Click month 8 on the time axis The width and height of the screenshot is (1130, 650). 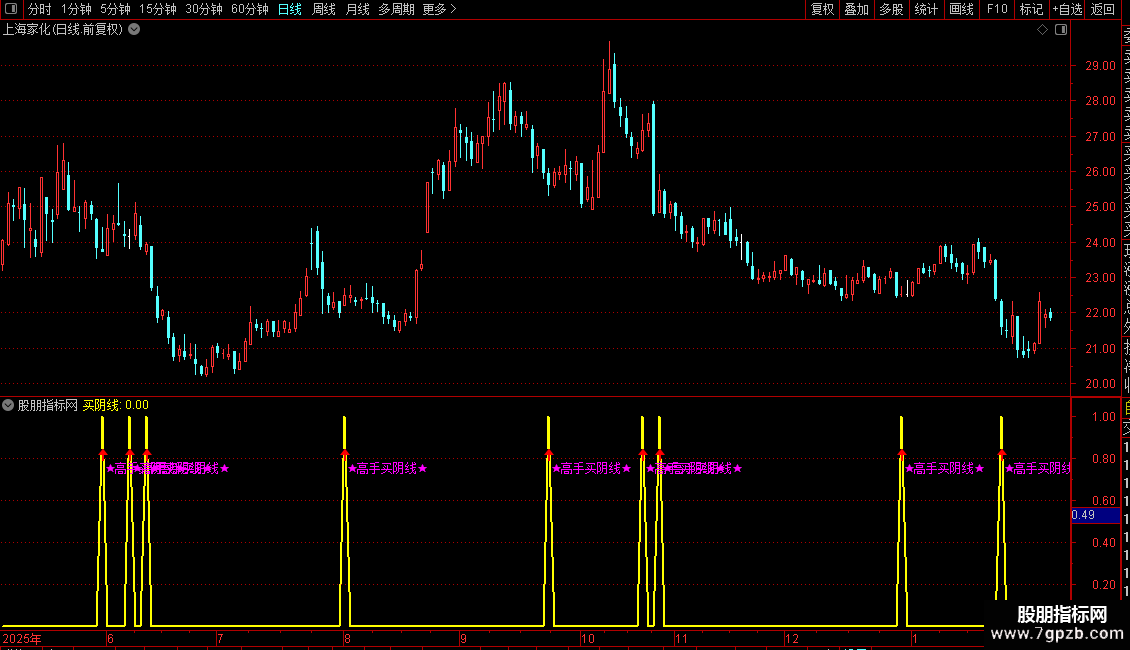coord(347,638)
